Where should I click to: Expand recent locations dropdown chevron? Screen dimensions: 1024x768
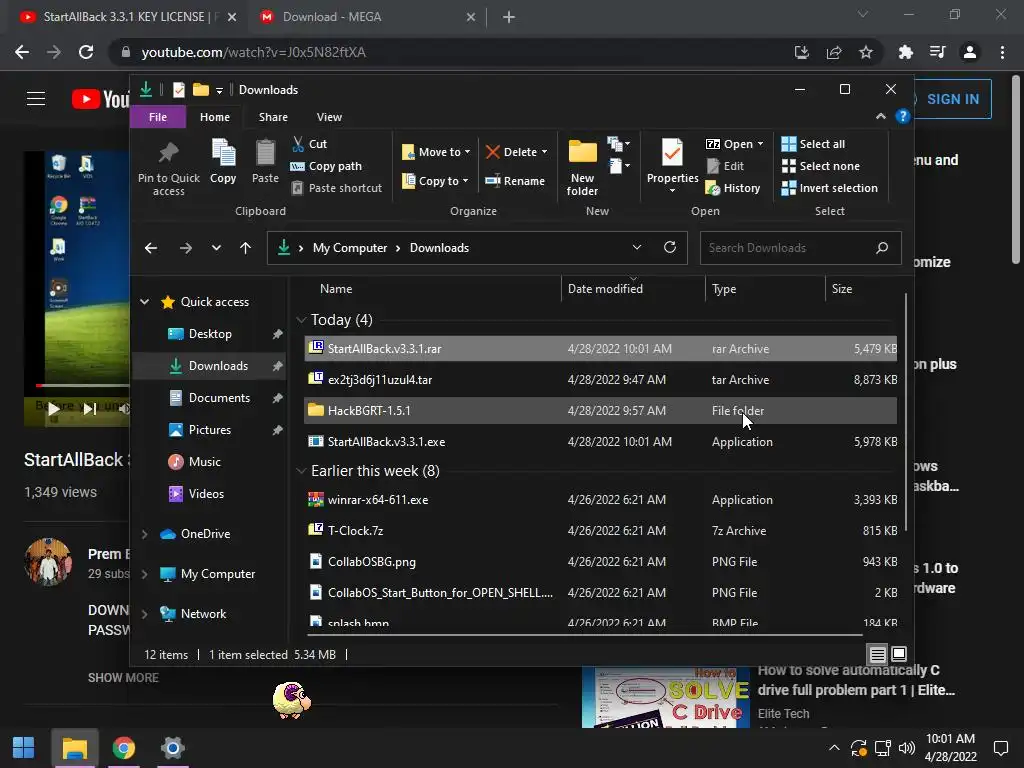pos(216,248)
